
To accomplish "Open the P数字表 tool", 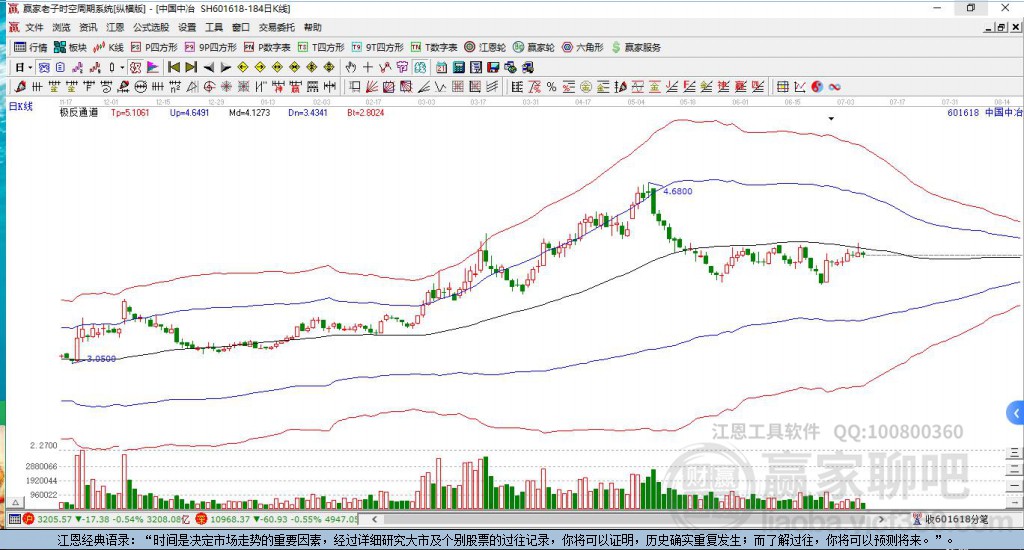I will point(267,48).
